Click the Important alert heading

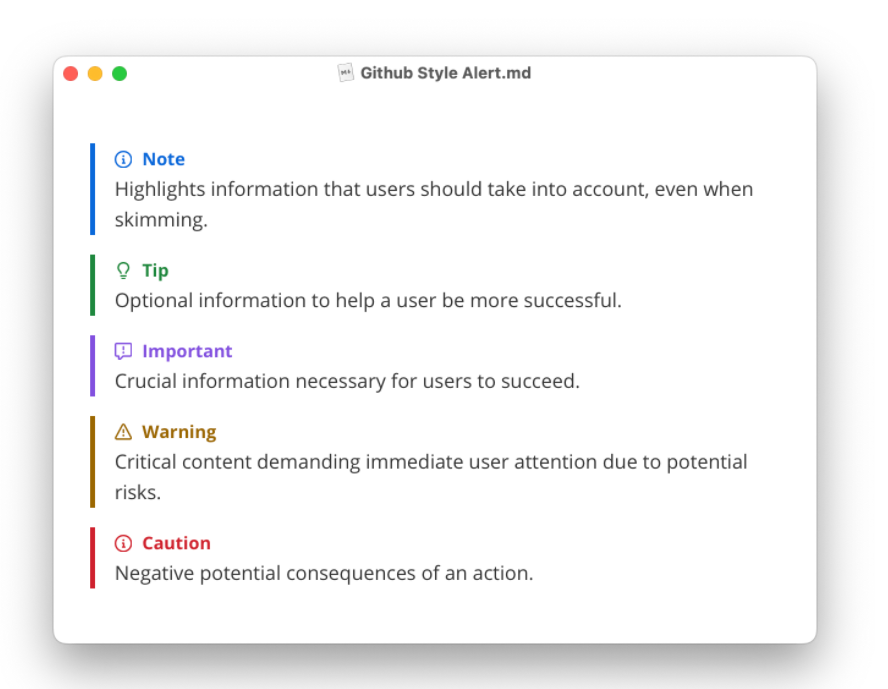187,352
